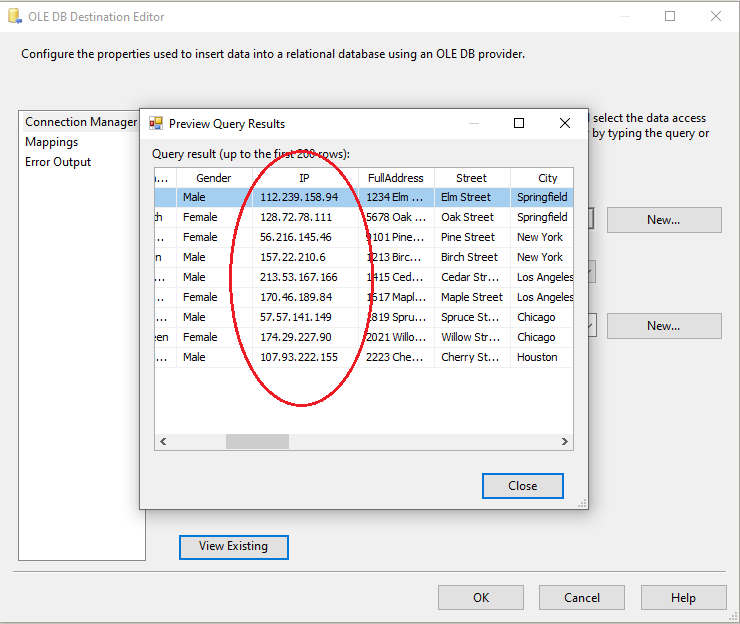Open the Connection Manager page
The height and width of the screenshot is (624, 740).
(x=80, y=122)
